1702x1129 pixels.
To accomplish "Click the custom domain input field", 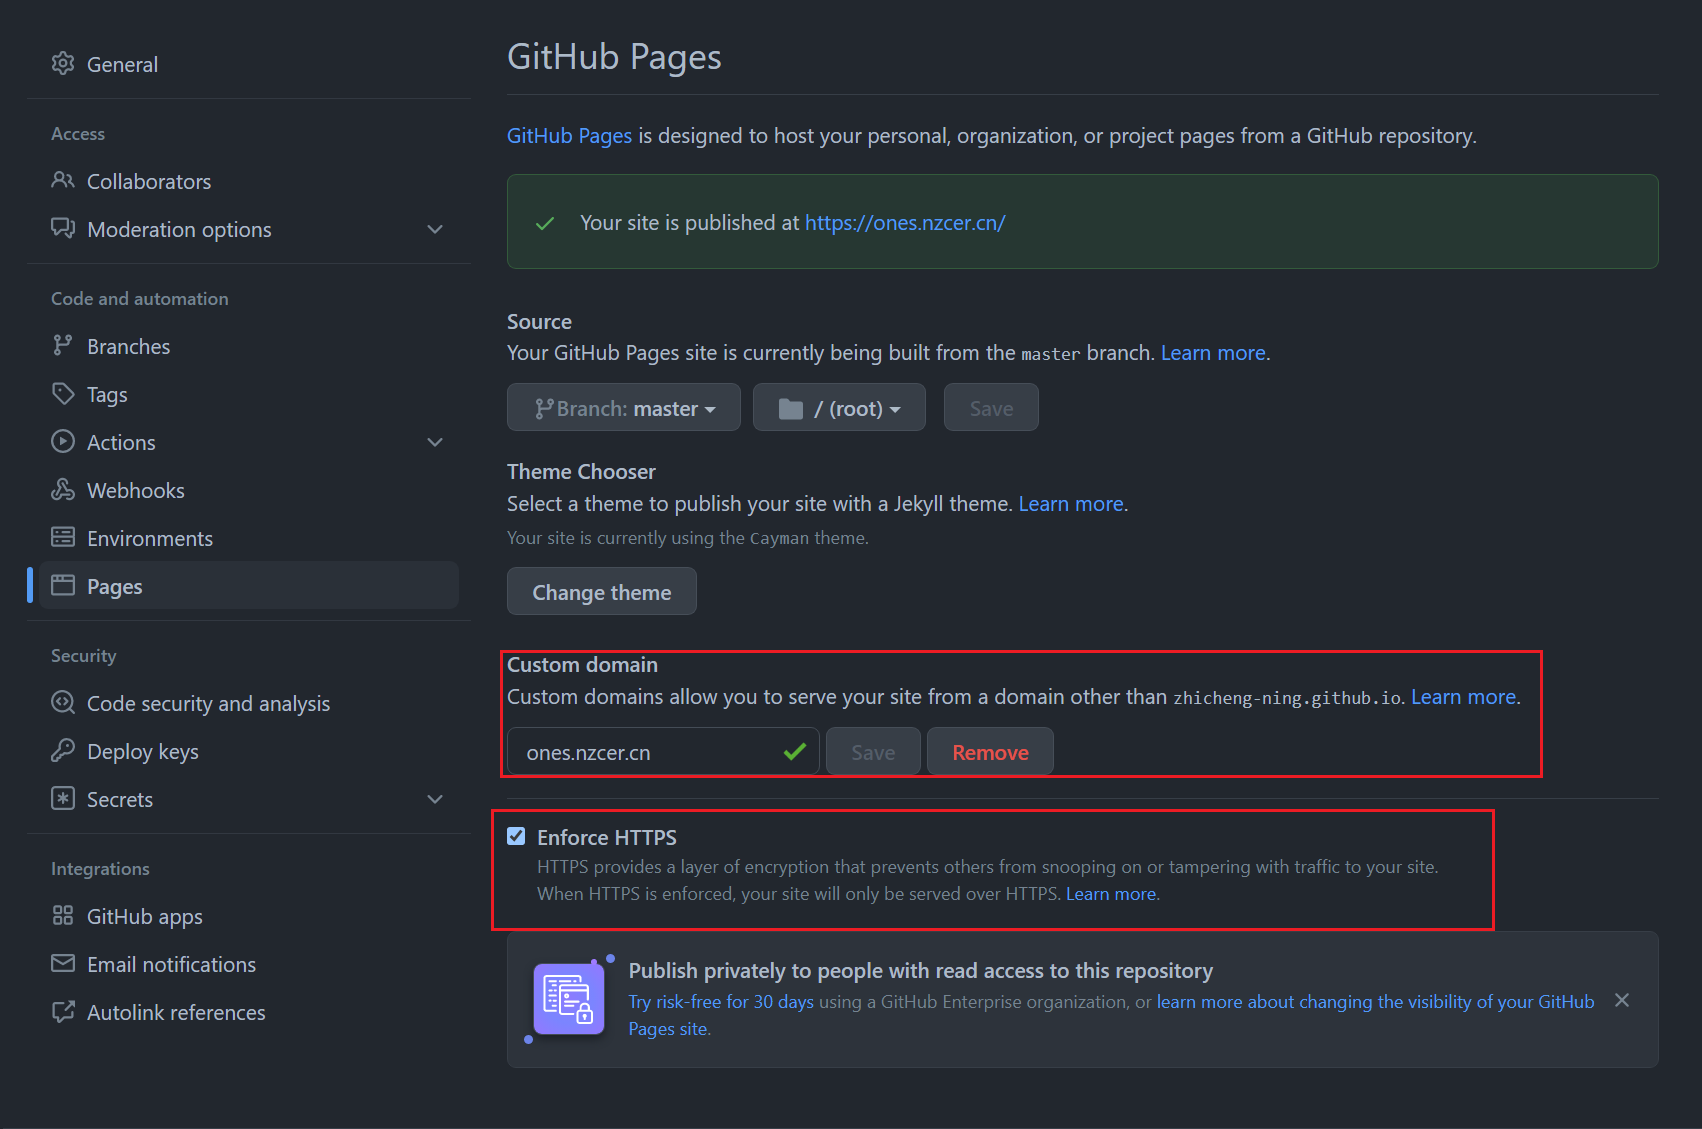I will 663,751.
